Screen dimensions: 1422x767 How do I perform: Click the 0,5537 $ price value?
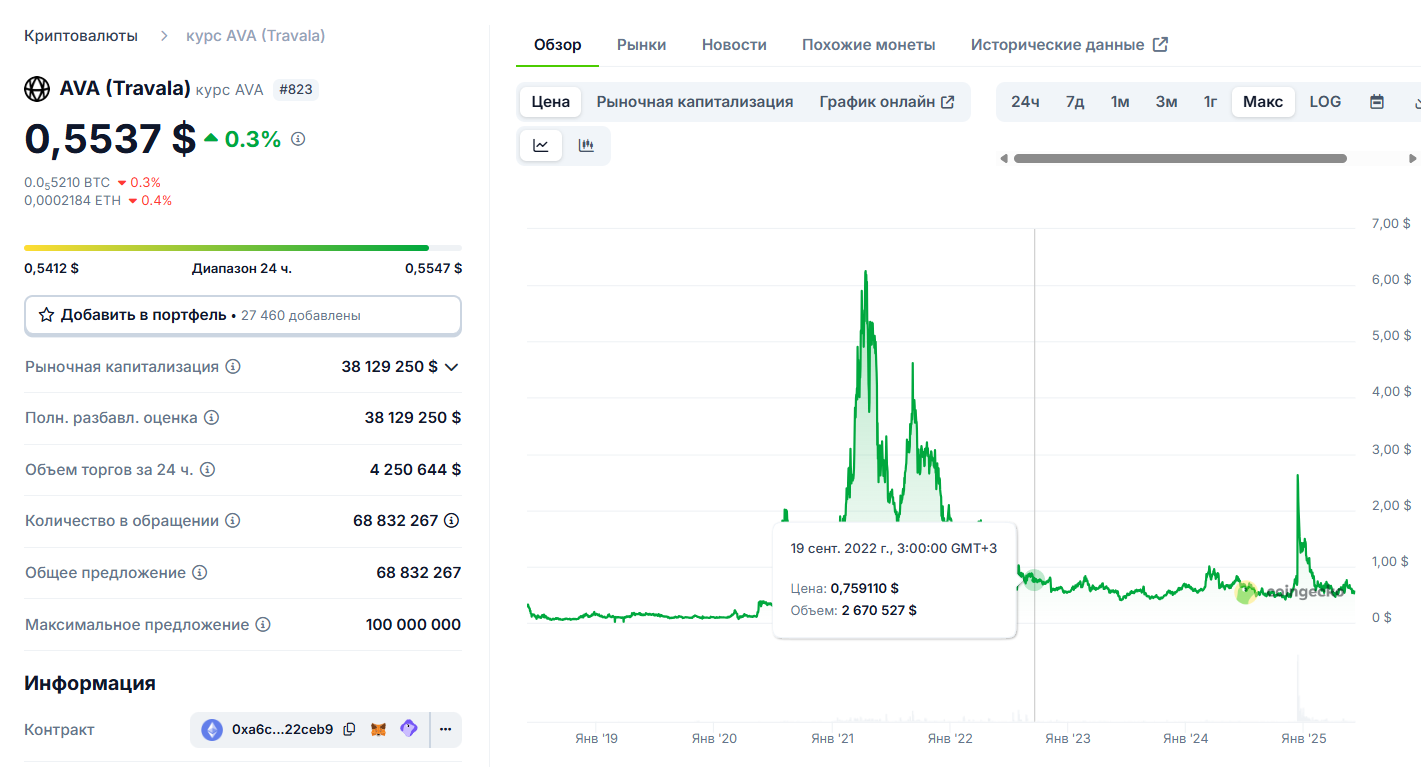tap(110, 139)
